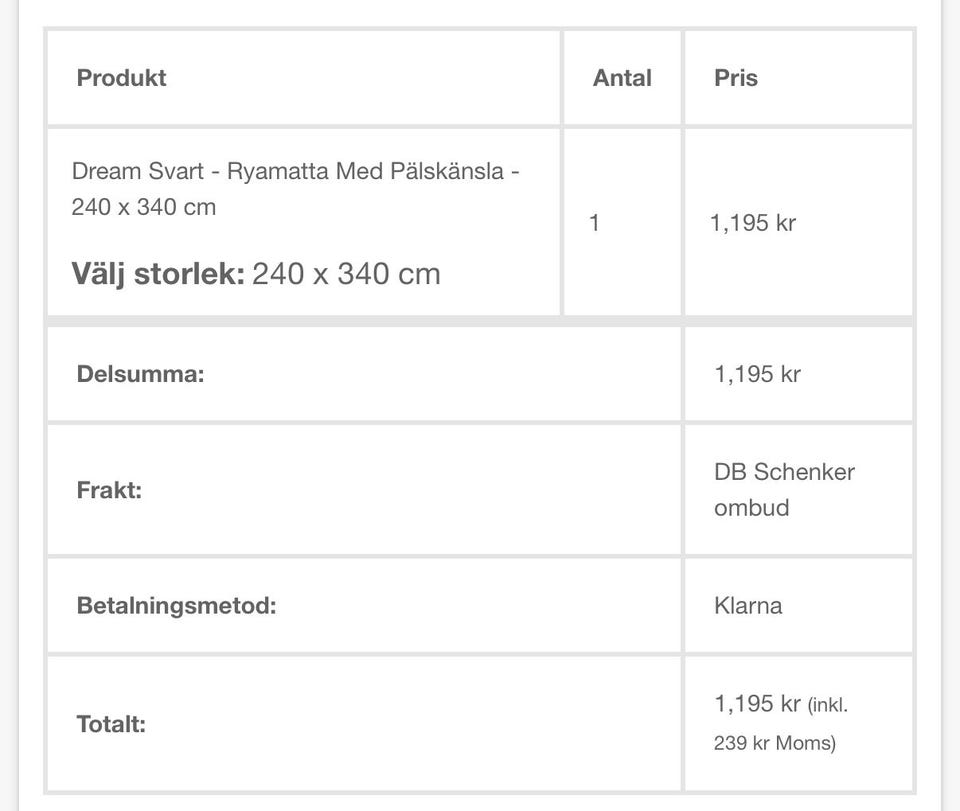The width and height of the screenshot is (960, 811).
Task: Select the total amount 1,195 kr
Action: 757,704
